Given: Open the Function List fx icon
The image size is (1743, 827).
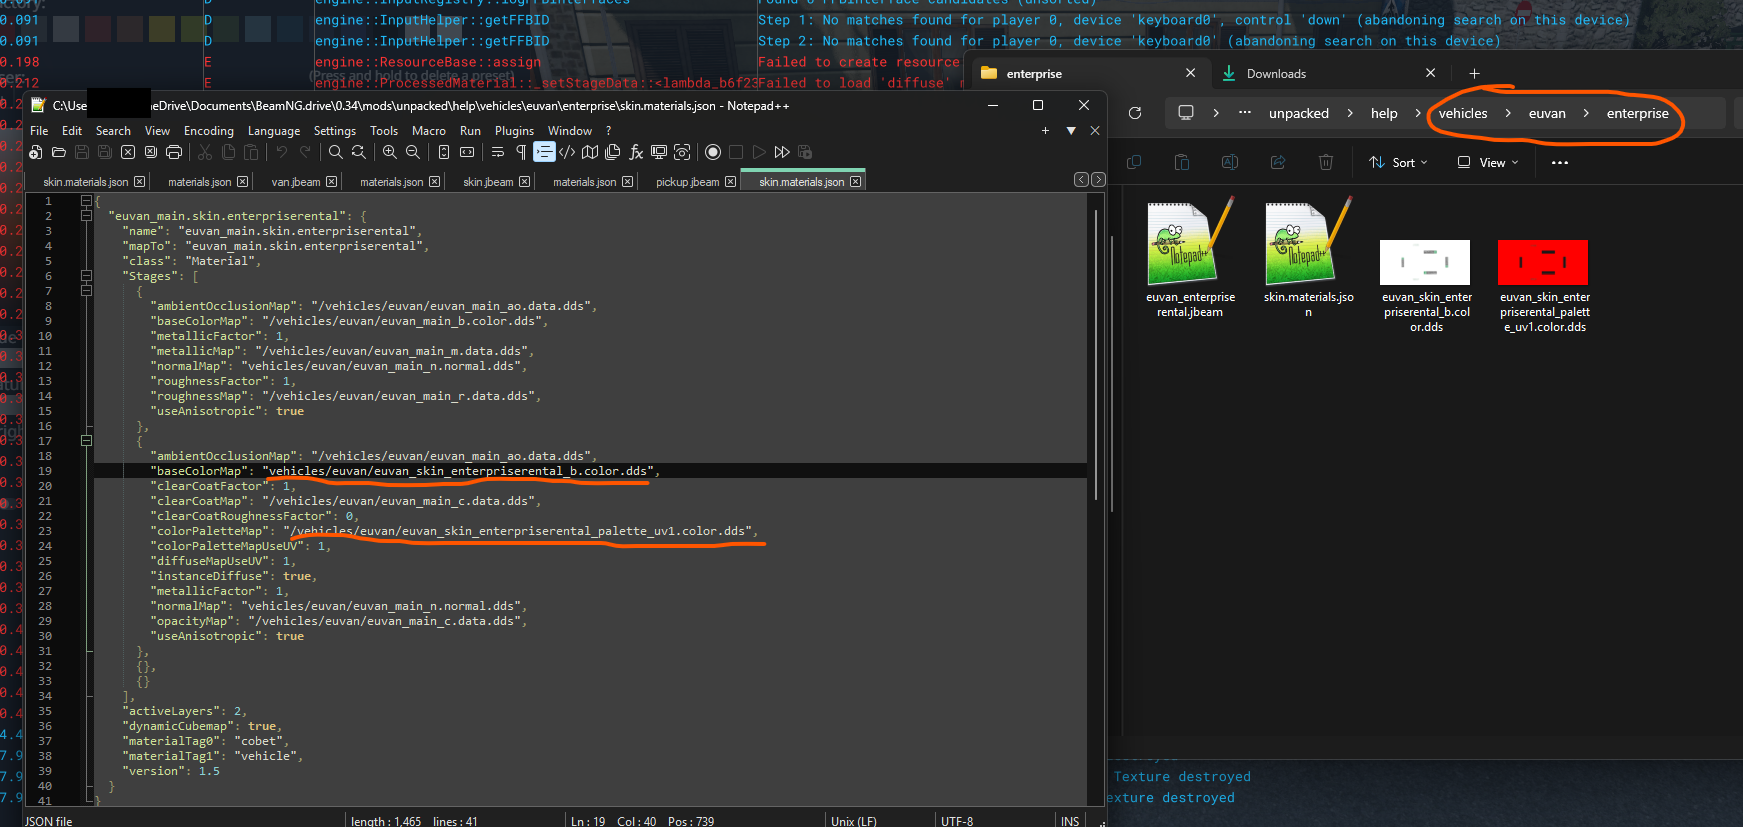Looking at the screenshot, I should 636,152.
